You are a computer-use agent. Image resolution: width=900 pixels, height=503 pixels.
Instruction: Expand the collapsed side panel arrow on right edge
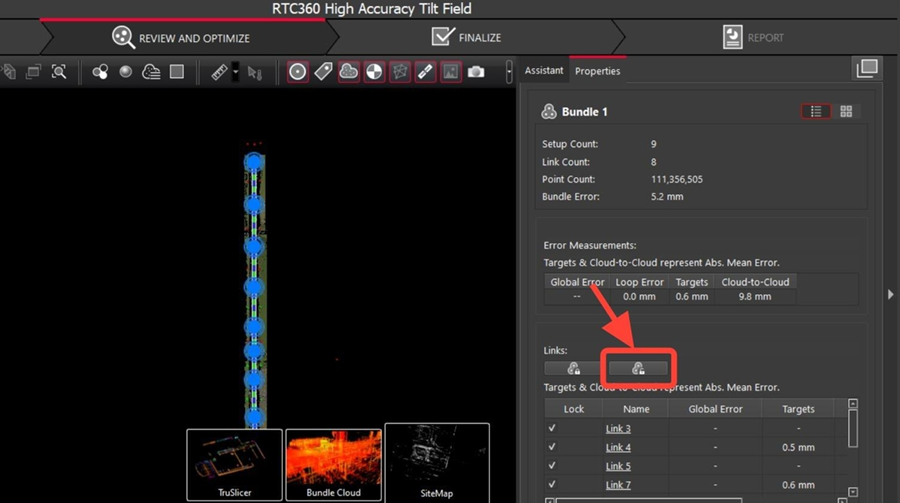tap(891, 294)
